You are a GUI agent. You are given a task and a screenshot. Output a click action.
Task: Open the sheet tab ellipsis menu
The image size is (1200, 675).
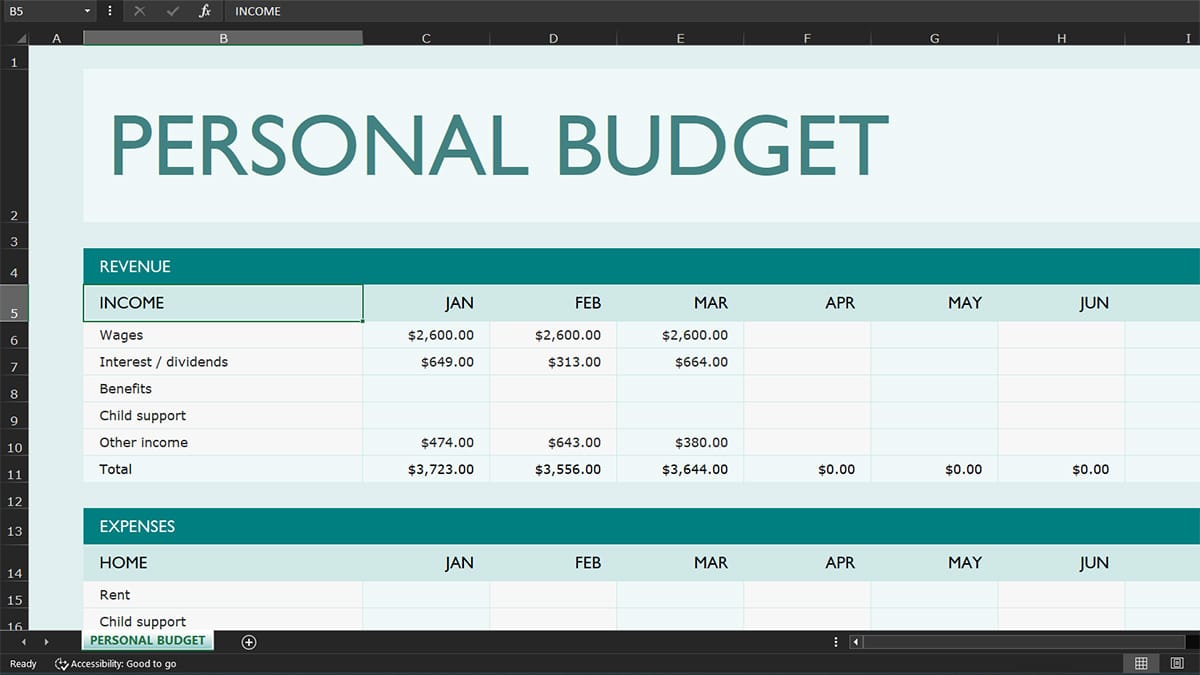836,641
